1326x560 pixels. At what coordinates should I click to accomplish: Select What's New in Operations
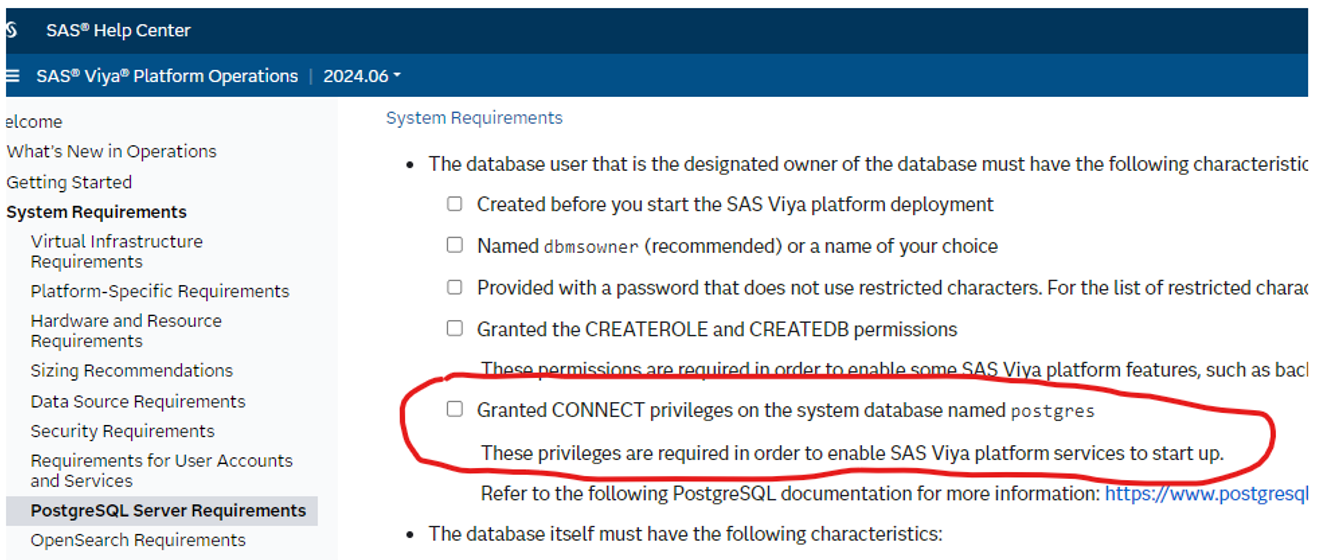(x=111, y=152)
